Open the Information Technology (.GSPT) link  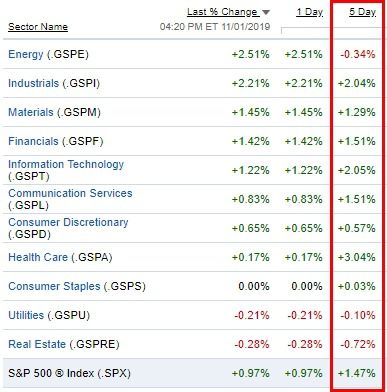click(66, 170)
